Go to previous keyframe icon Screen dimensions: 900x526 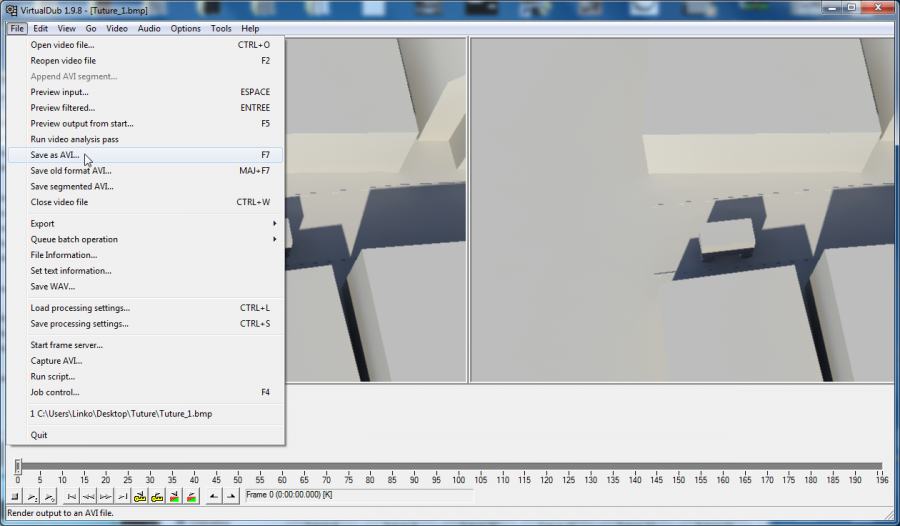(141, 497)
